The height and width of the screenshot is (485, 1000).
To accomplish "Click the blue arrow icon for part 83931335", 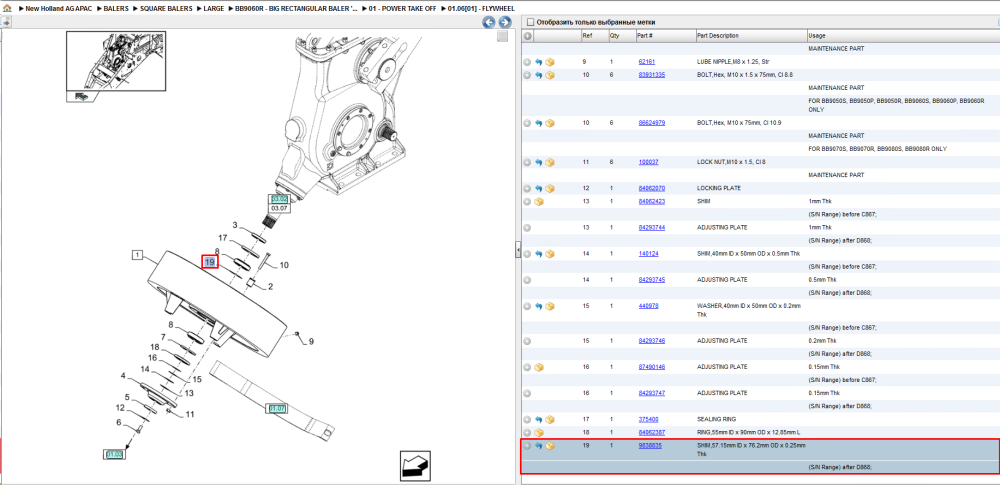I will (x=539, y=75).
